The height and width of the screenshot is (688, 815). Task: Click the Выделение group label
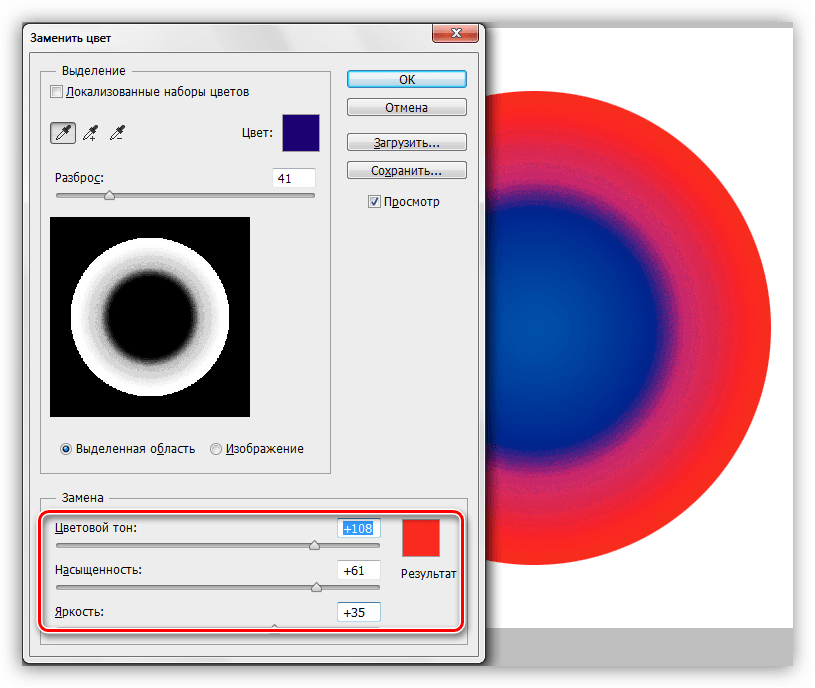(94, 71)
